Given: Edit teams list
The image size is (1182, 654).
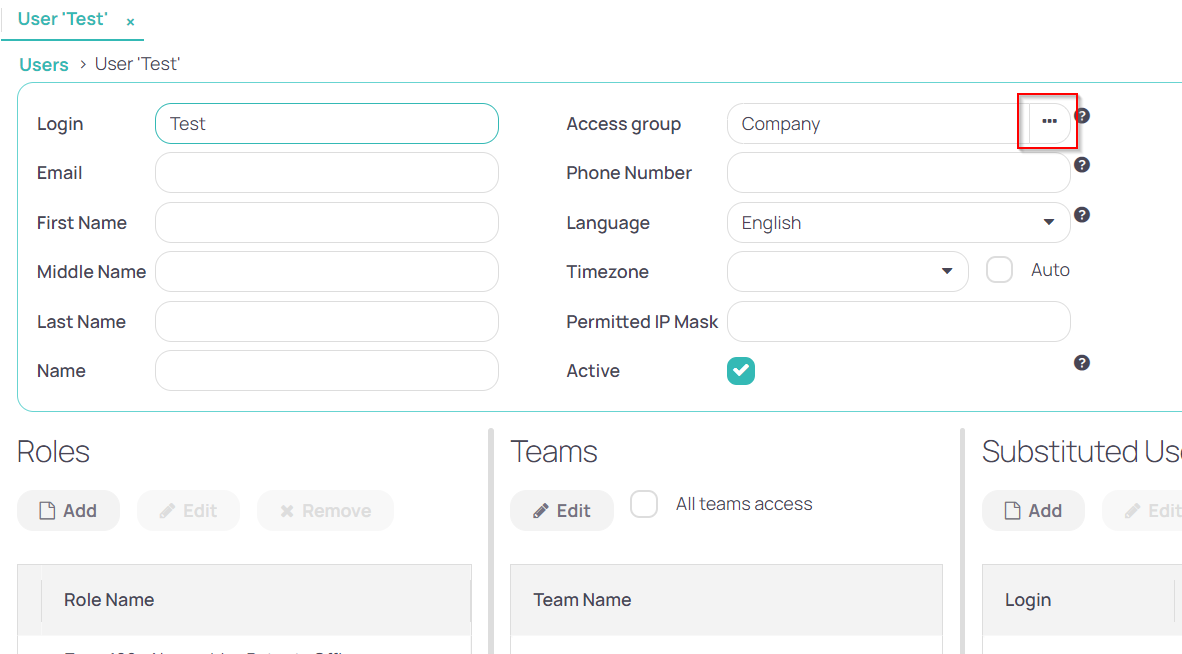Looking at the screenshot, I should [562, 511].
